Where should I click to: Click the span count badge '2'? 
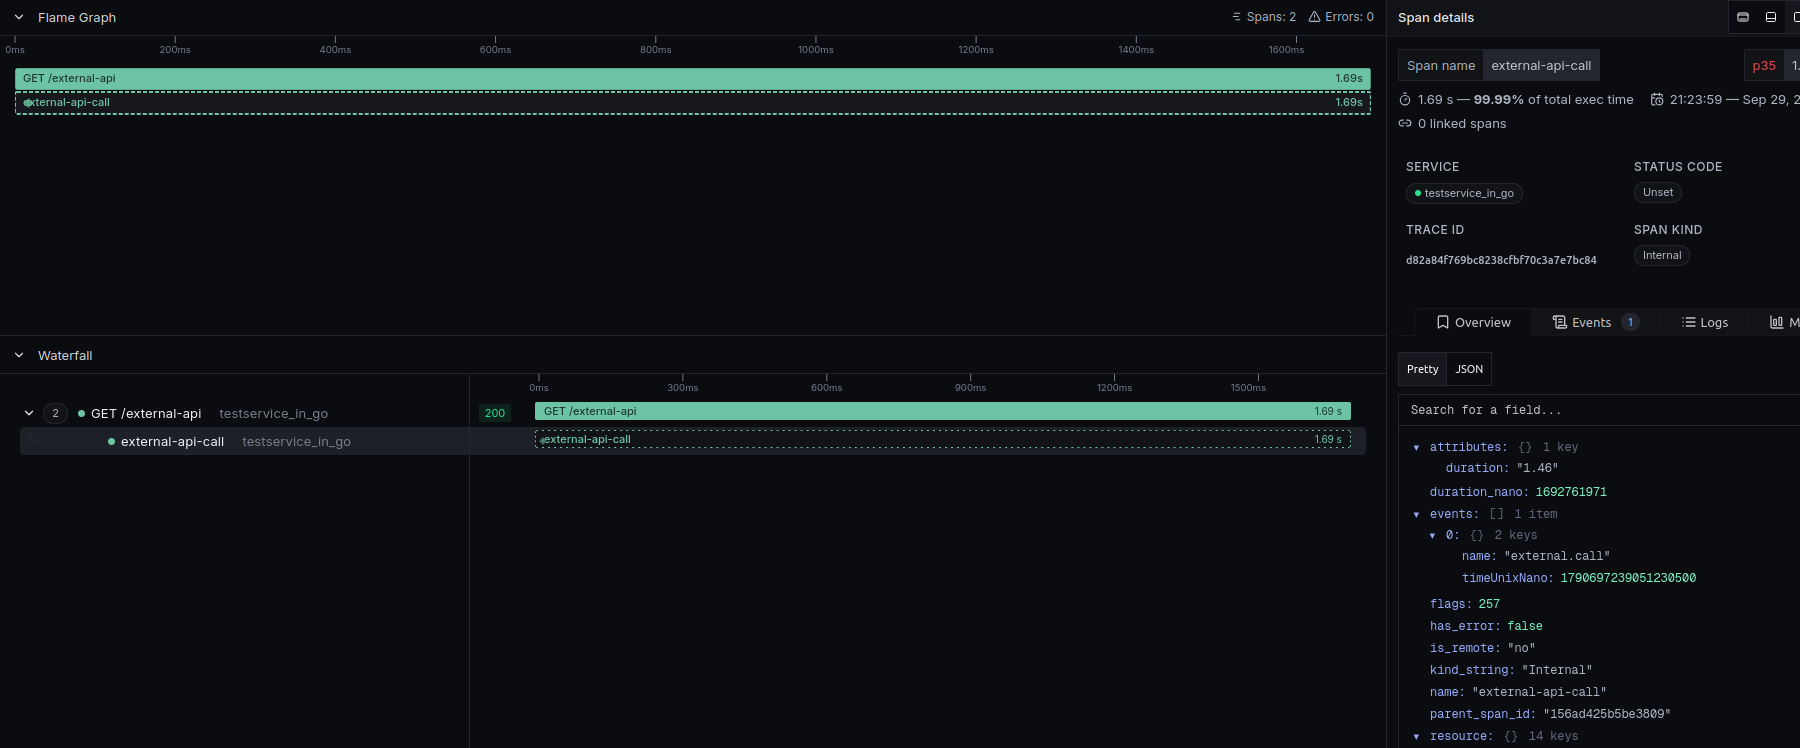[x=55, y=413]
